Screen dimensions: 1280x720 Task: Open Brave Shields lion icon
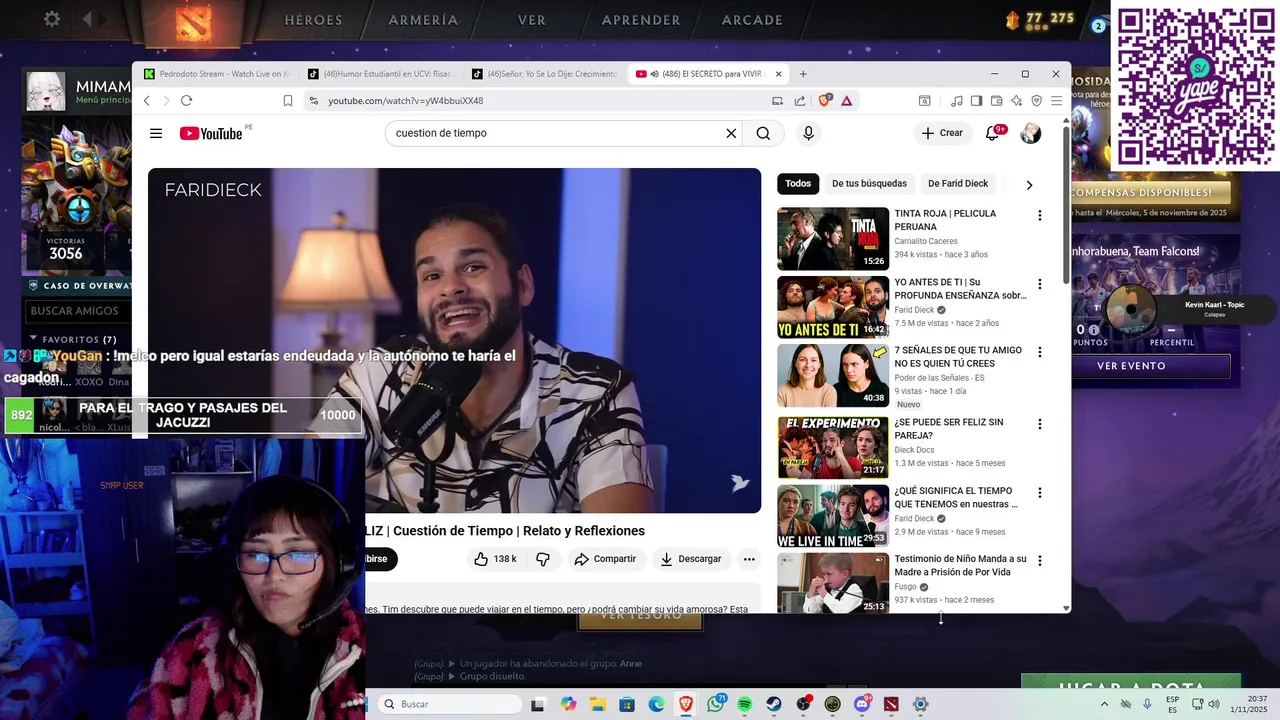click(825, 100)
